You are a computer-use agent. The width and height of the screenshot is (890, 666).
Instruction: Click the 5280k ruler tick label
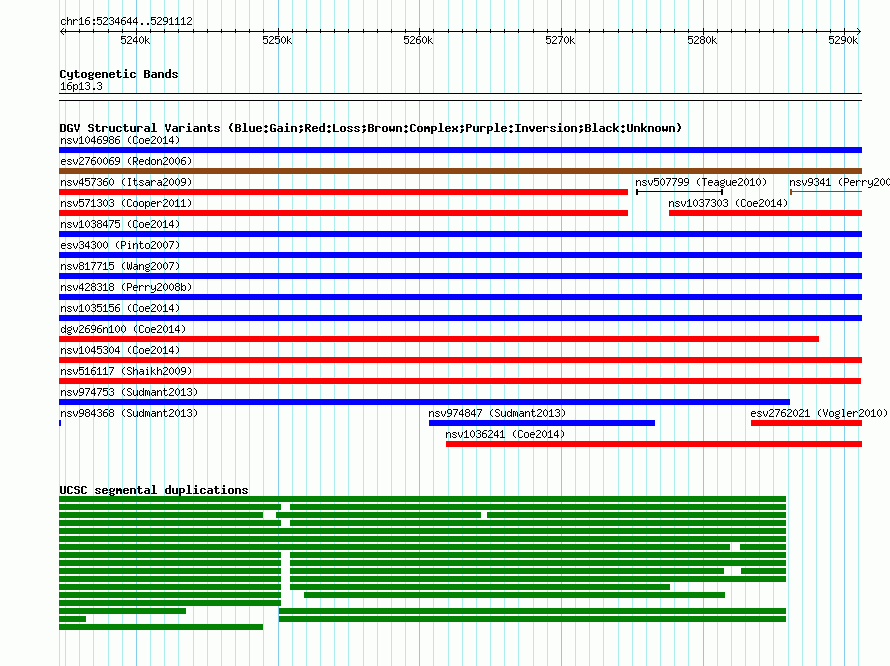pyautogui.click(x=702, y=41)
